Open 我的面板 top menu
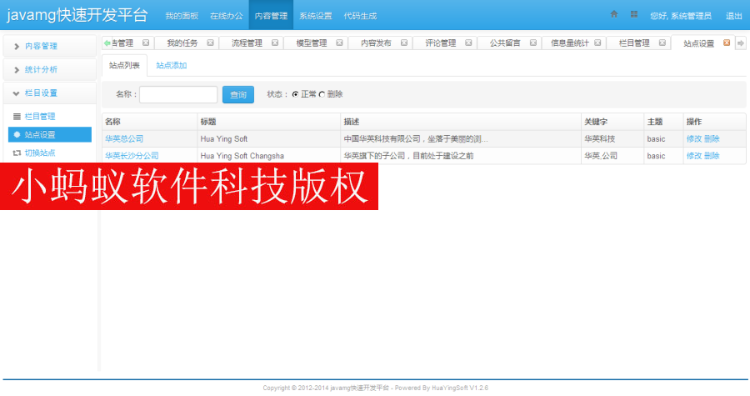This screenshot has height=396, width=750. (182, 16)
